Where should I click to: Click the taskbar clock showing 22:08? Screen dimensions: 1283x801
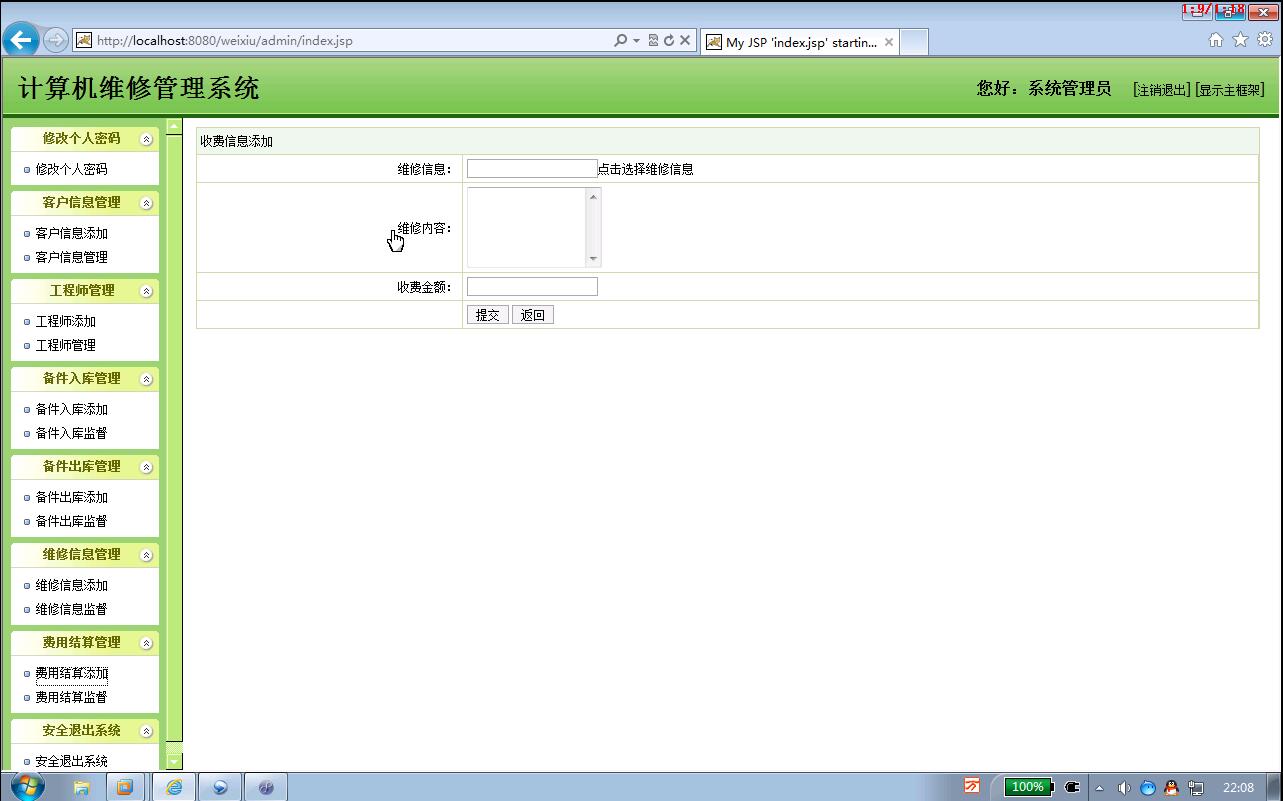click(1238, 787)
